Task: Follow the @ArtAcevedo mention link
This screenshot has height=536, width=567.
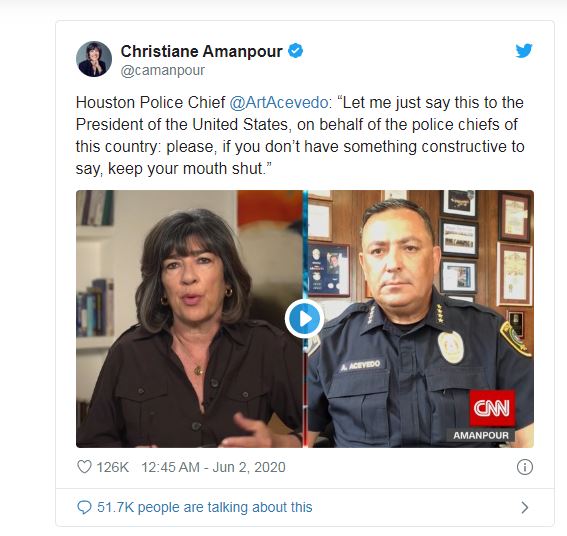Action: [x=279, y=103]
